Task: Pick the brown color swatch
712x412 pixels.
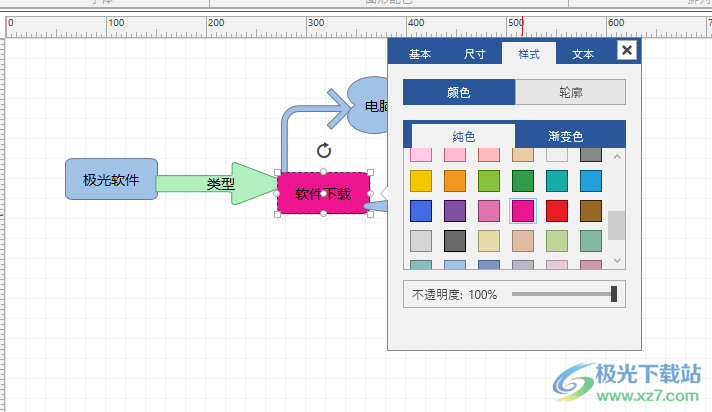Action: pyautogui.click(x=591, y=211)
